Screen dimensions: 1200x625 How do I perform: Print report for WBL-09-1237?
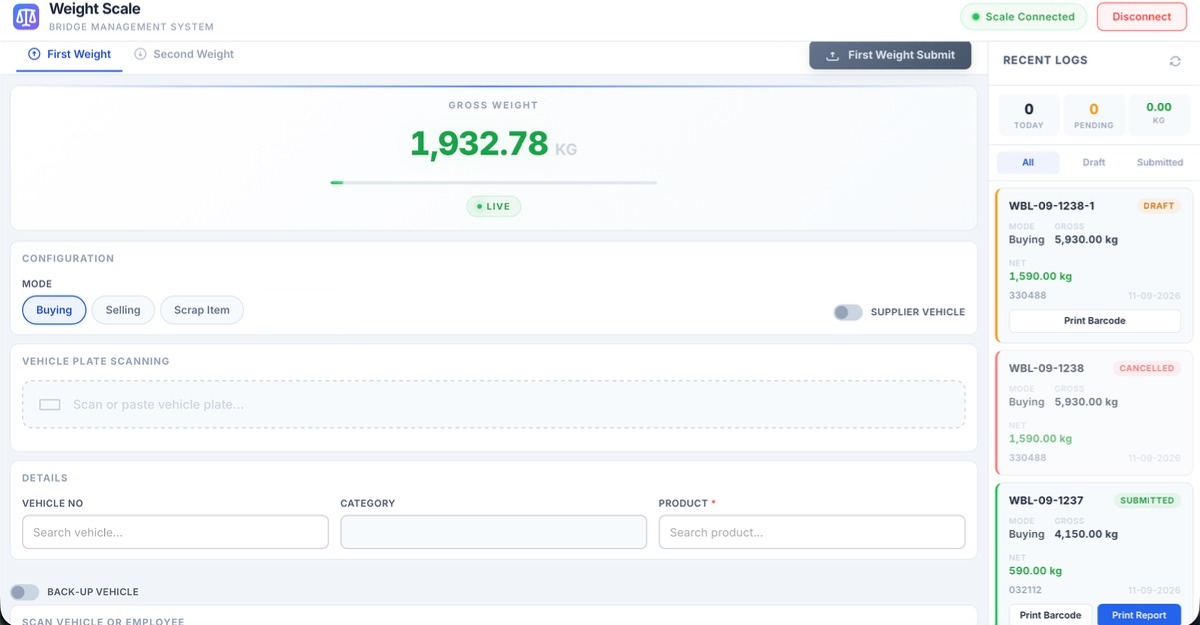coord(1139,615)
